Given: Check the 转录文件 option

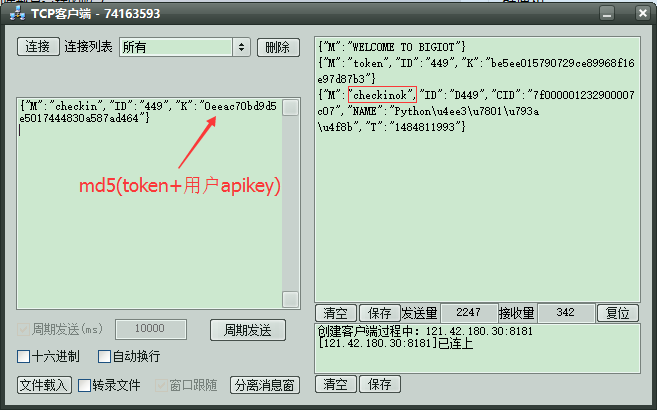Looking at the screenshot, I should tap(84, 385).
